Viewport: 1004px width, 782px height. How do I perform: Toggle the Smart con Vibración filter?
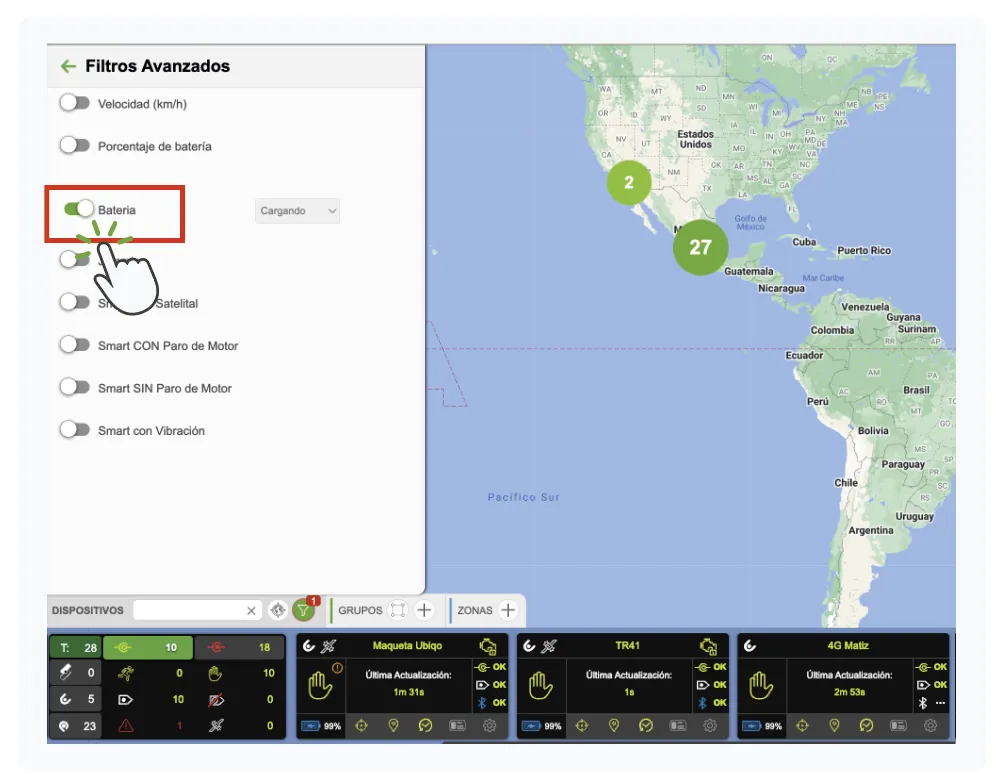(75, 430)
